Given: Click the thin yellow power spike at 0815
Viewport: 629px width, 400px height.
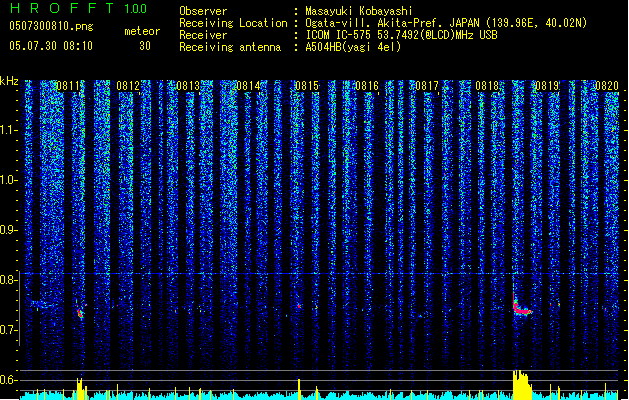Looking at the screenshot, I should [x=299, y=389].
